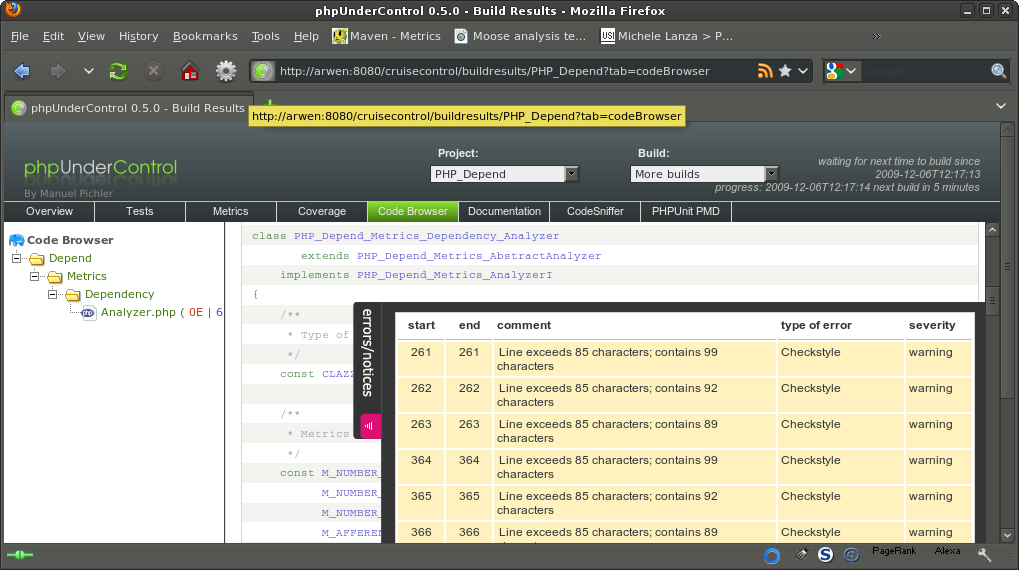1019x570 pixels.
Task: Reload the page with the refresh icon
Action: [x=118, y=71]
